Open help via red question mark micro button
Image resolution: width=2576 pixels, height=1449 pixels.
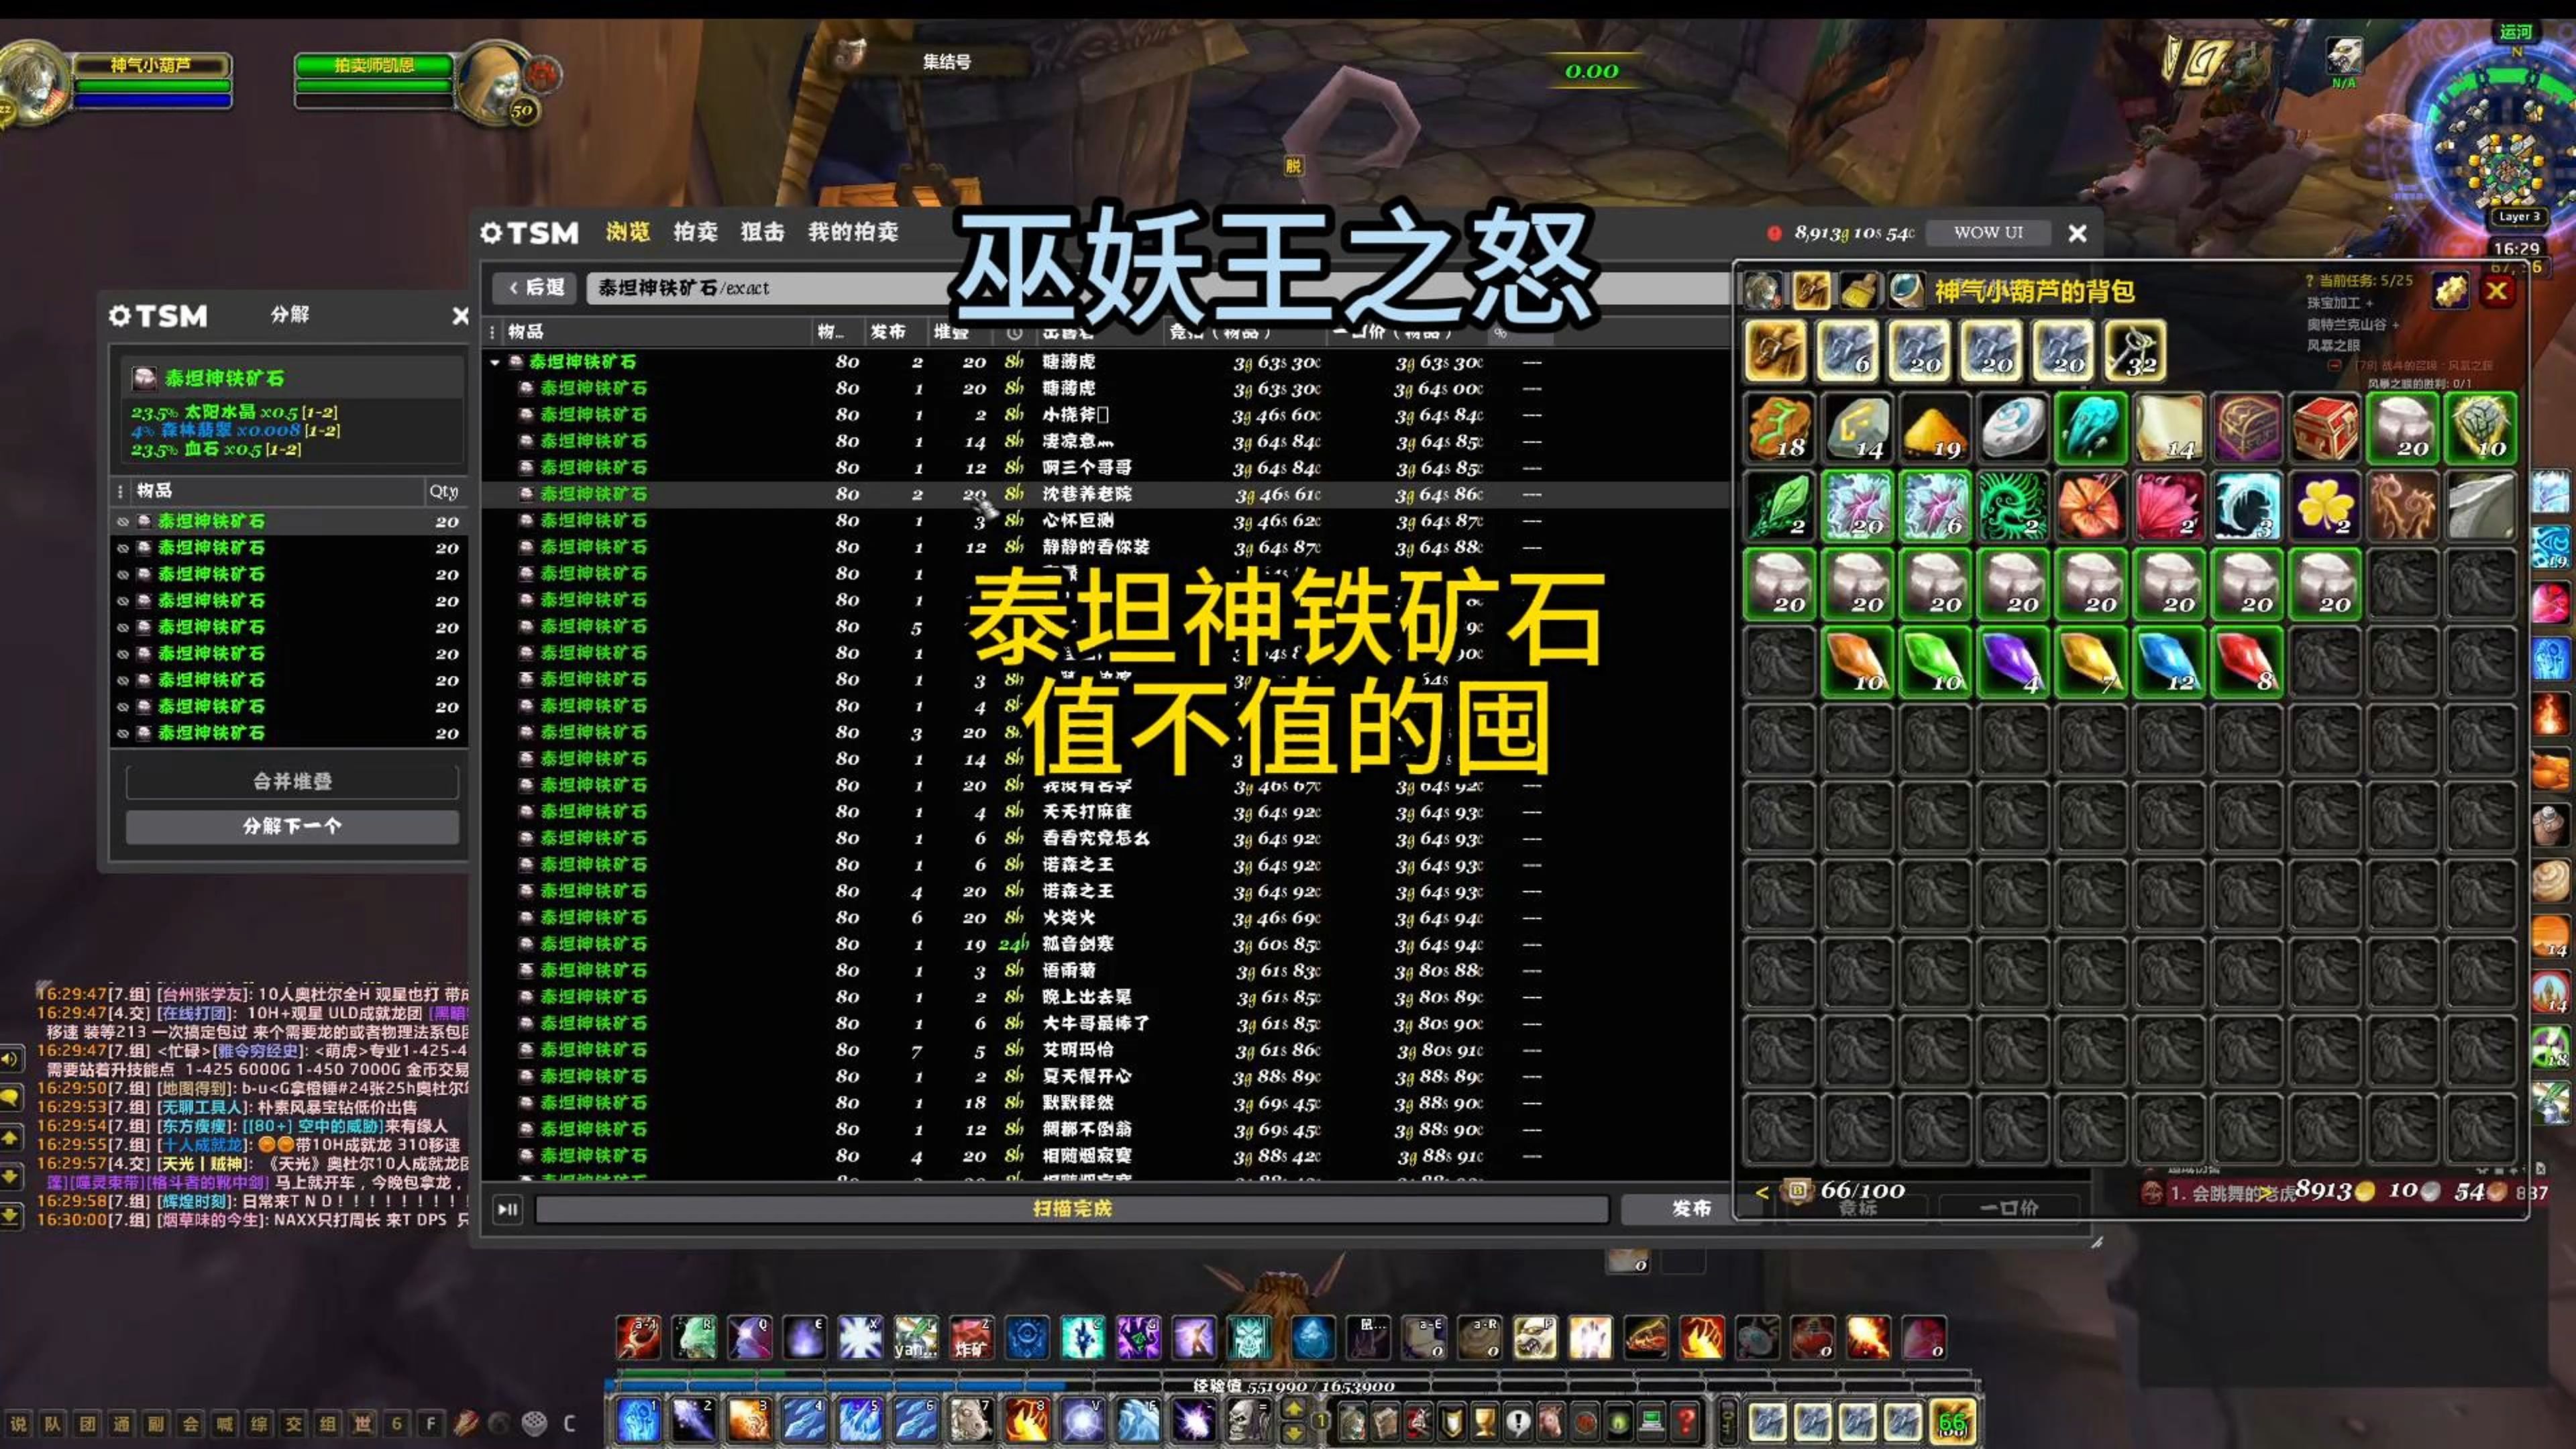[x=1686, y=1421]
